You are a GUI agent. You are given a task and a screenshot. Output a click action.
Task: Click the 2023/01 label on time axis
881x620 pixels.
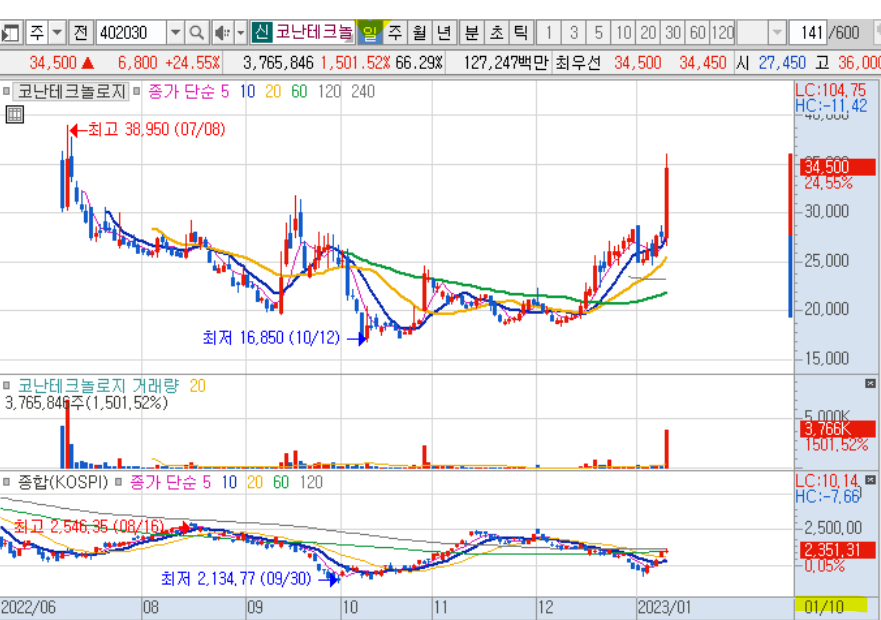[664, 608]
